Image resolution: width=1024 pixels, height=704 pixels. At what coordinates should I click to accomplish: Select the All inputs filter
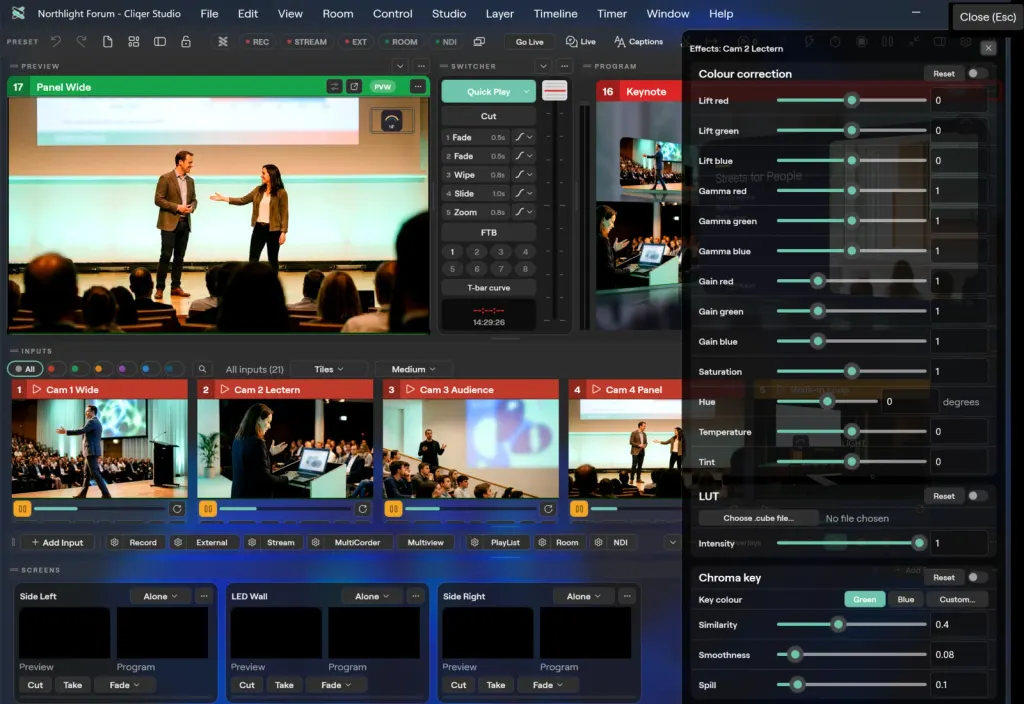25,369
